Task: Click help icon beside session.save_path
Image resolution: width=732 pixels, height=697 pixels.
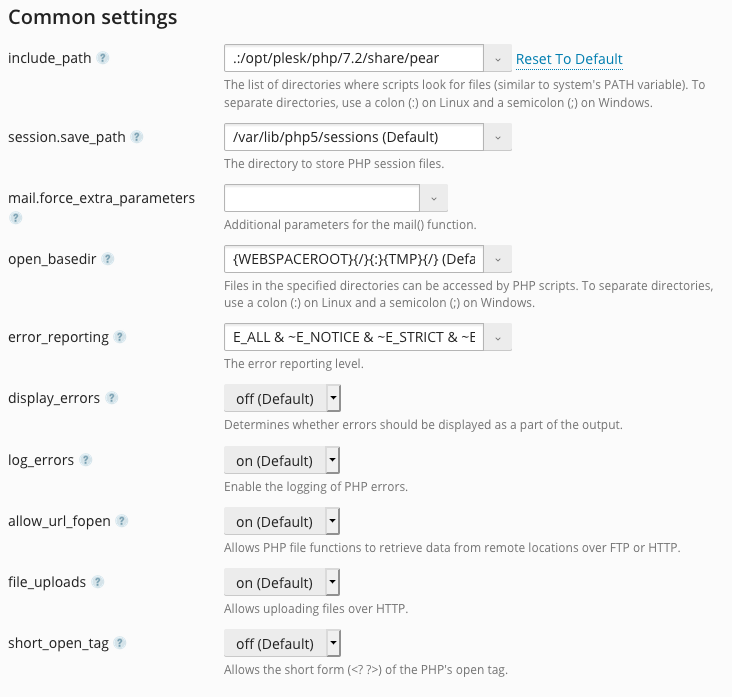Action: (136, 137)
